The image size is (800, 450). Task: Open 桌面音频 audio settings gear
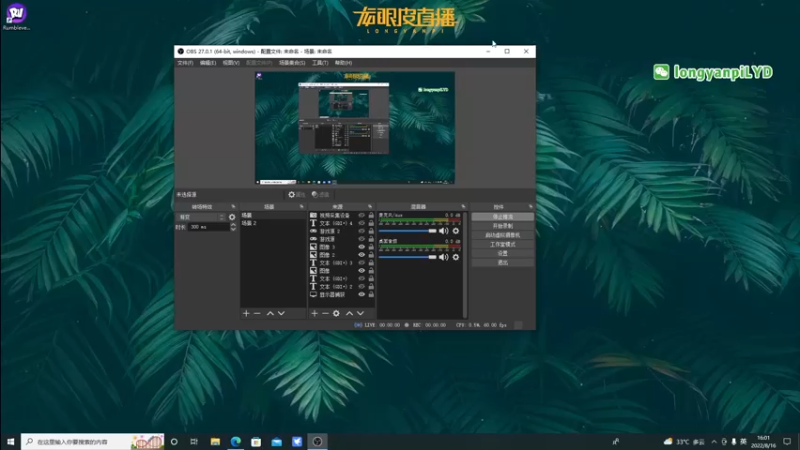[456, 257]
